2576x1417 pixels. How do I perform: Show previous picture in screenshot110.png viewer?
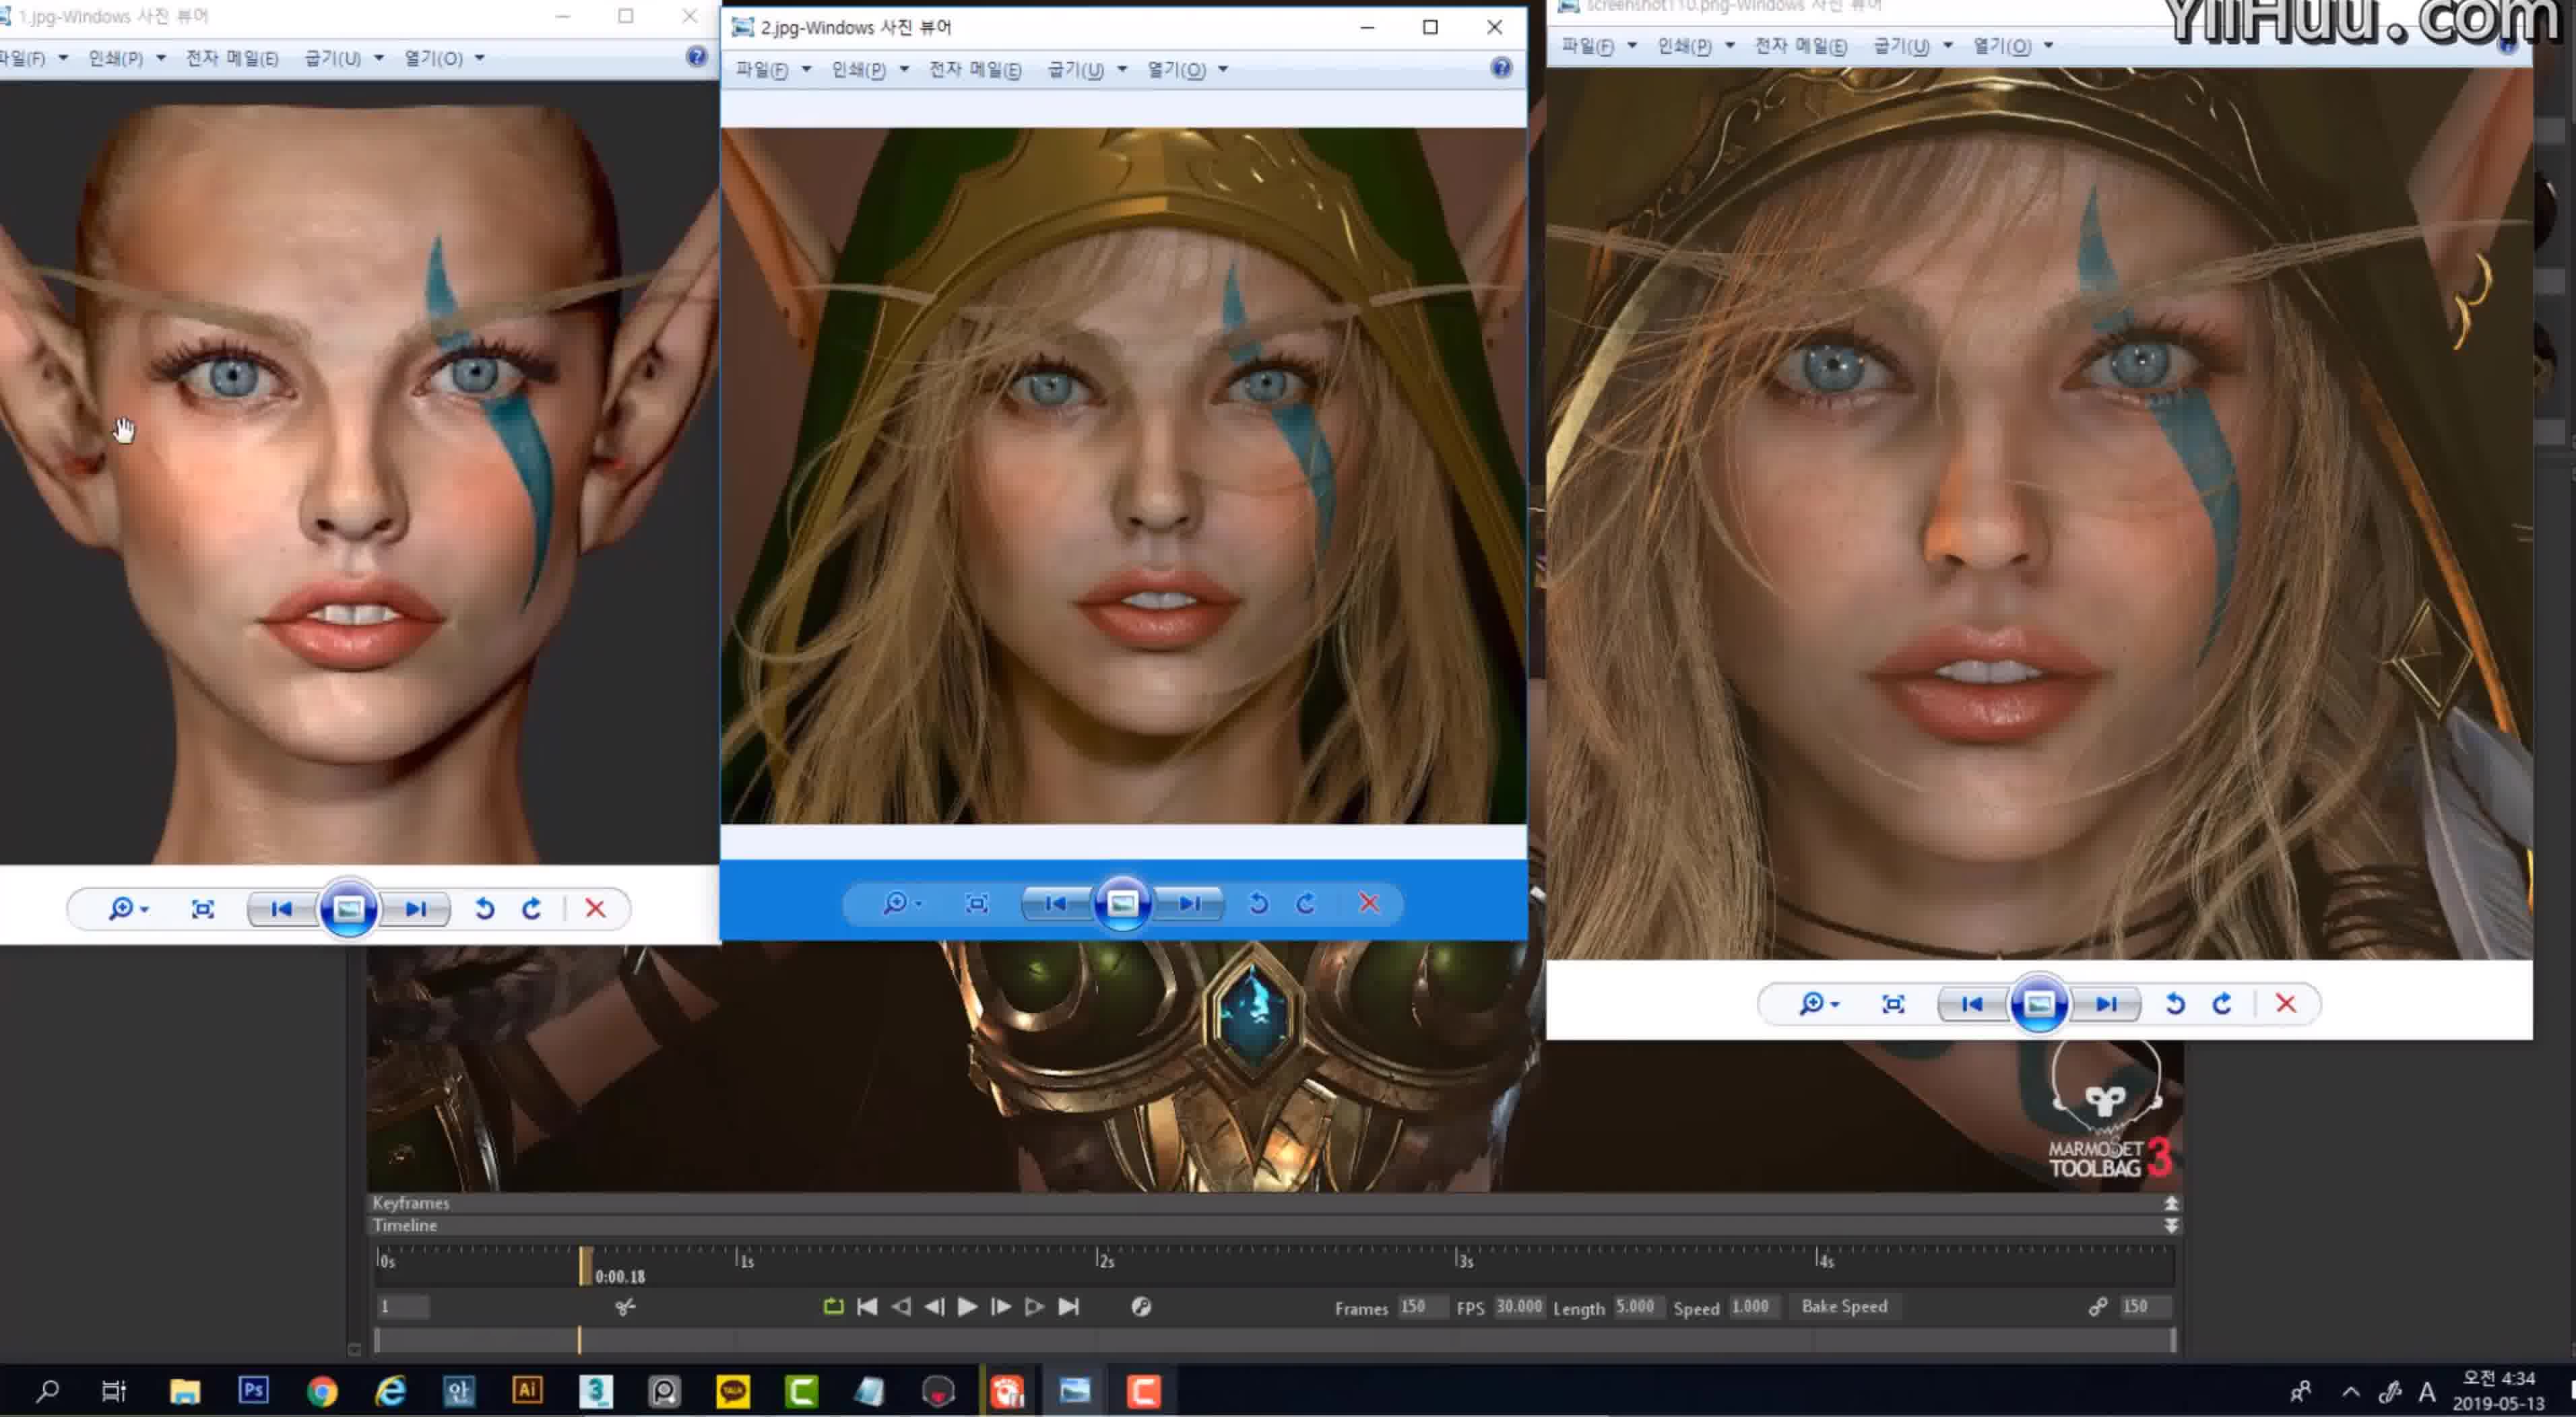click(1972, 1003)
